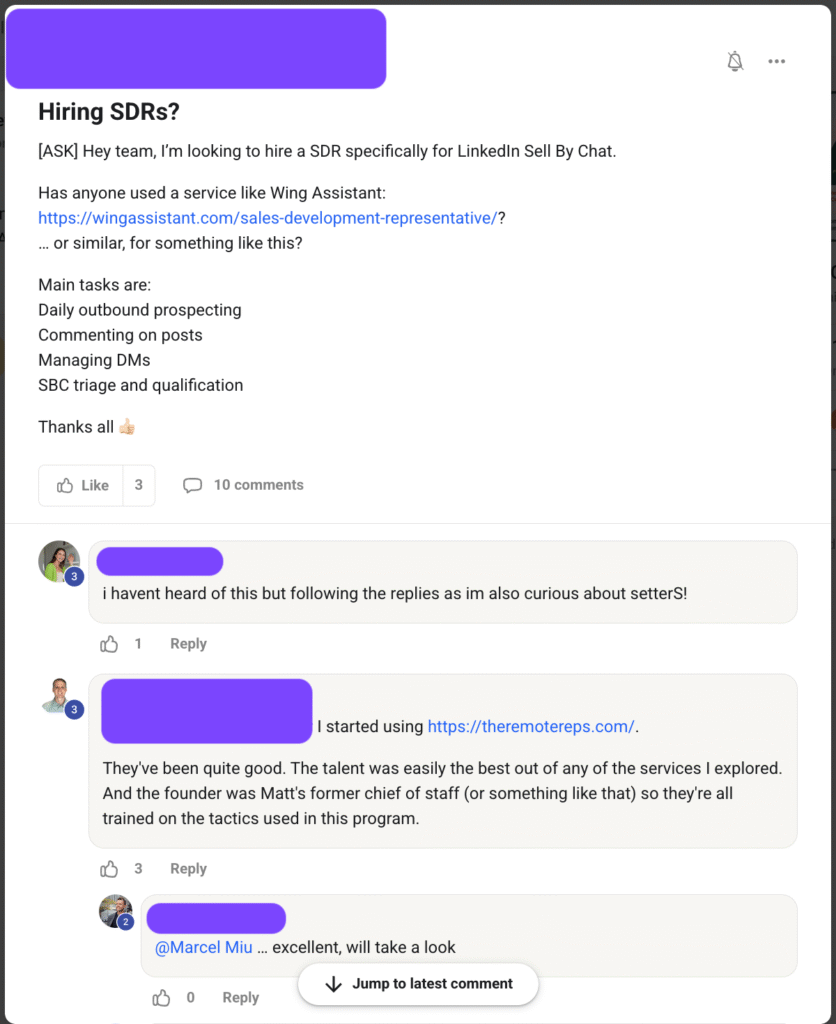Open the theremotereps.com link
836x1024 pixels.
click(x=531, y=727)
